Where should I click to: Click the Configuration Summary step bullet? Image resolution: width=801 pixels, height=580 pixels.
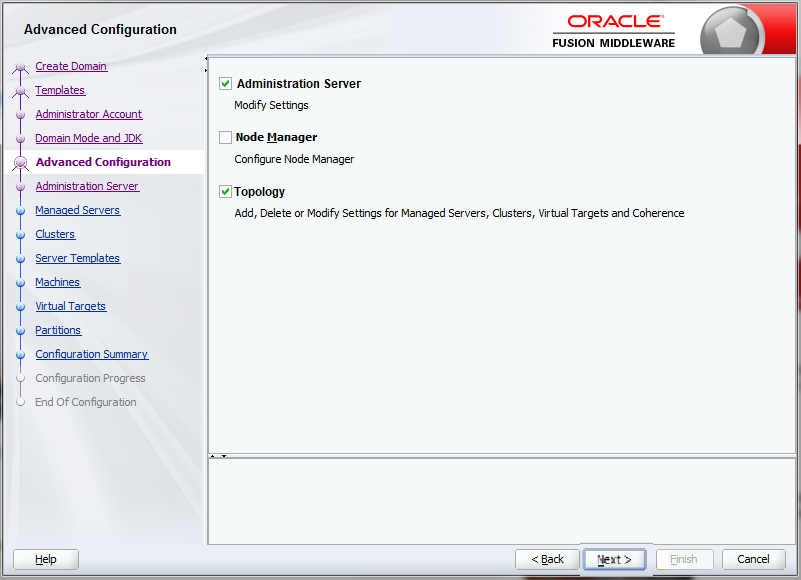[x=20, y=355]
